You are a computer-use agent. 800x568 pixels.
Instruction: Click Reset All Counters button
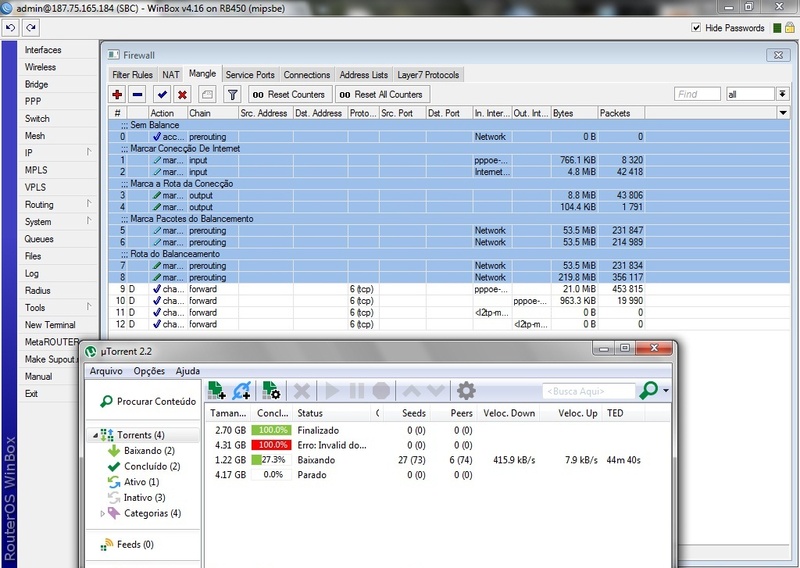pyautogui.click(x=382, y=94)
